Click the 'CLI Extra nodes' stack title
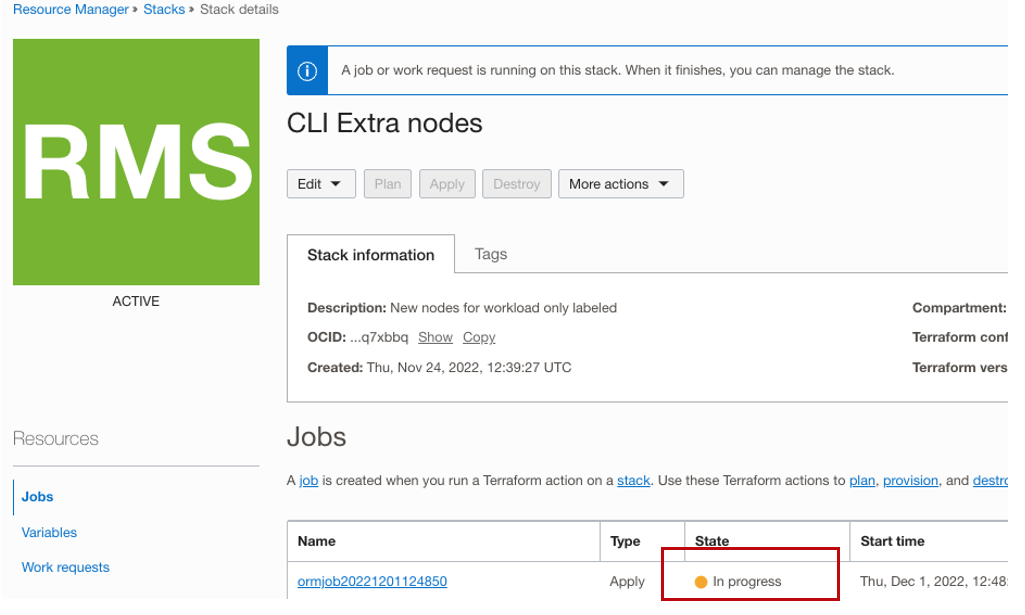 [384, 124]
